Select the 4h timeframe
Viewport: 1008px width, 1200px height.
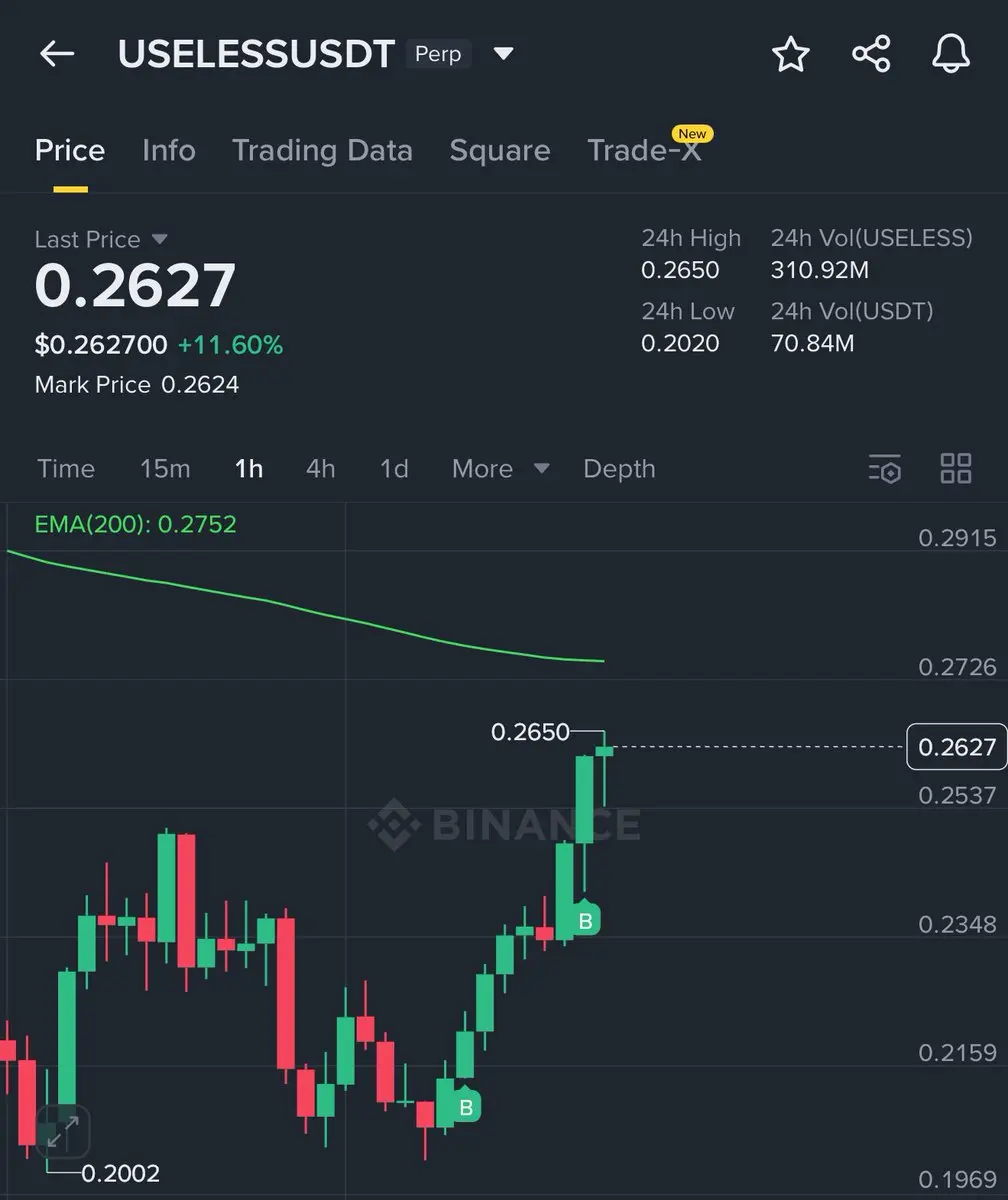click(320, 468)
